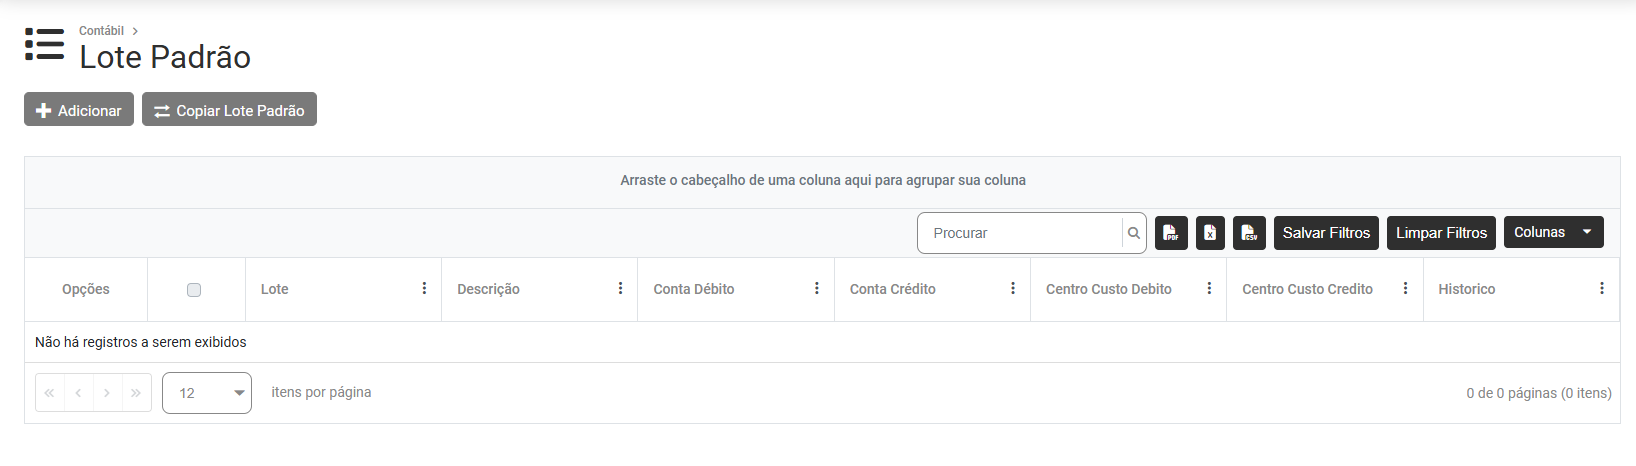Open the Descrição column options menu
This screenshot has width=1636, height=466.
pos(620,289)
